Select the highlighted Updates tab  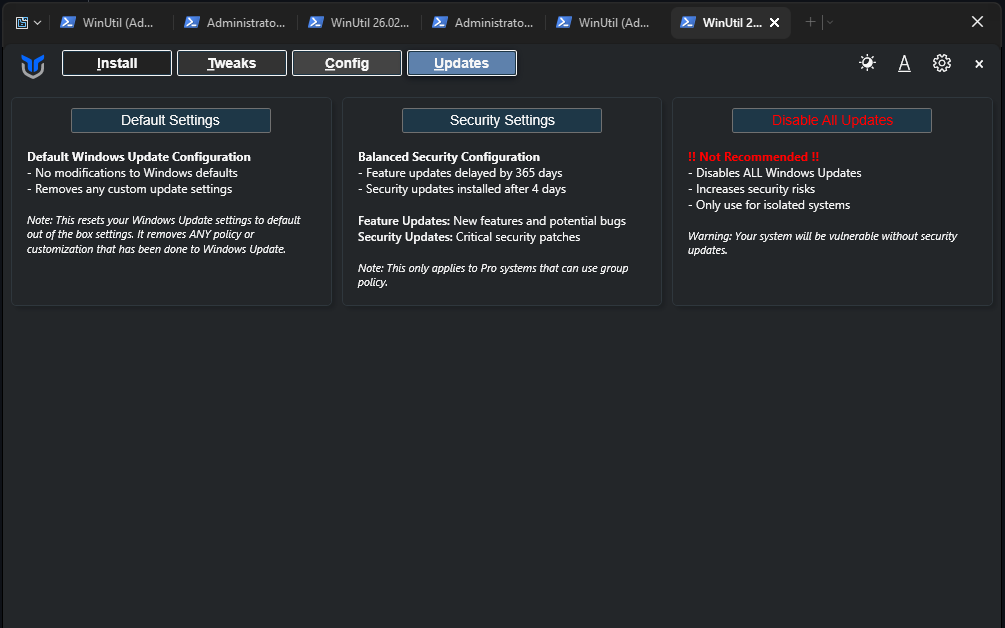pyautogui.click(x=462, y=63)
